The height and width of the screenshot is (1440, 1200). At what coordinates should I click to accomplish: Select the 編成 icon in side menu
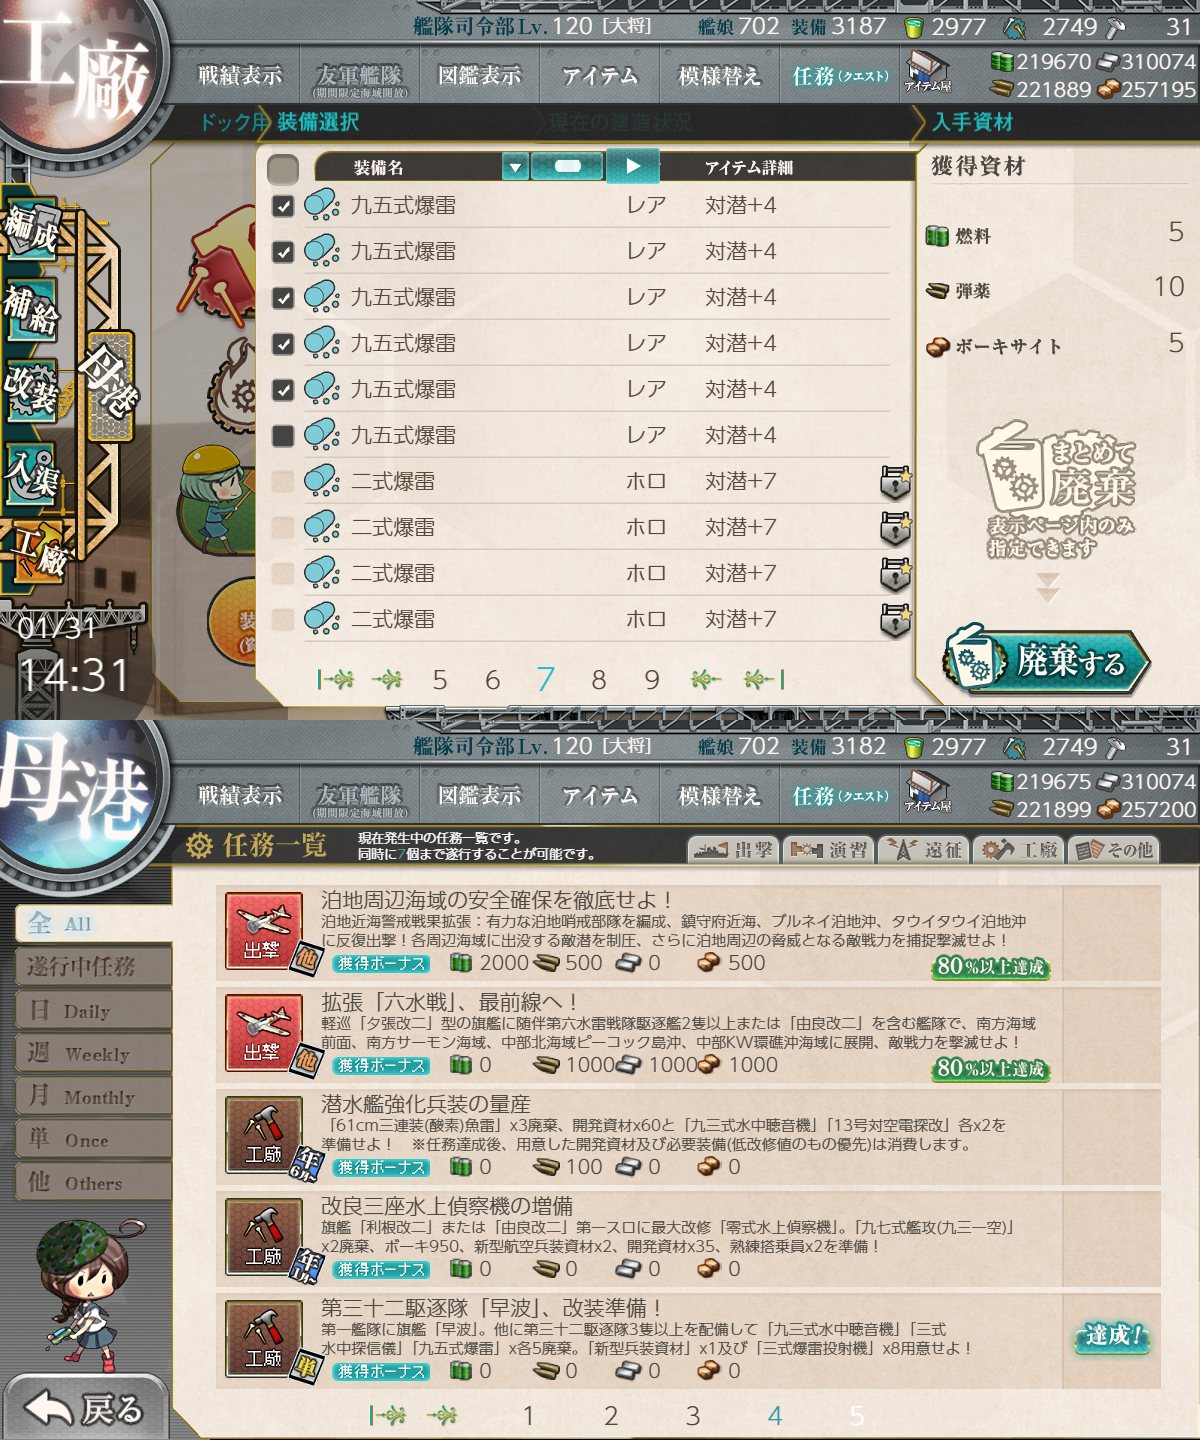(32, 232)
